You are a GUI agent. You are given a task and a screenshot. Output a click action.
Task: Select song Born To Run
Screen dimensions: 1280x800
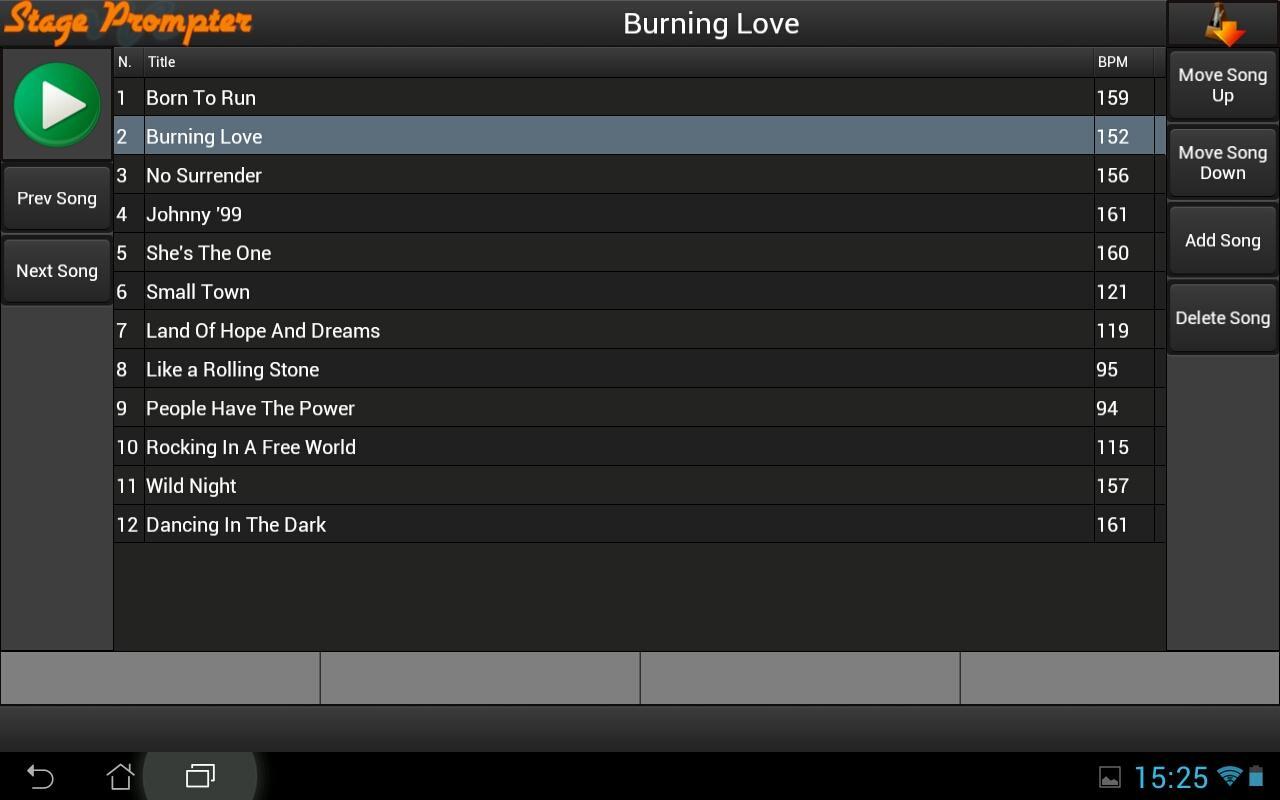(639, 98)
